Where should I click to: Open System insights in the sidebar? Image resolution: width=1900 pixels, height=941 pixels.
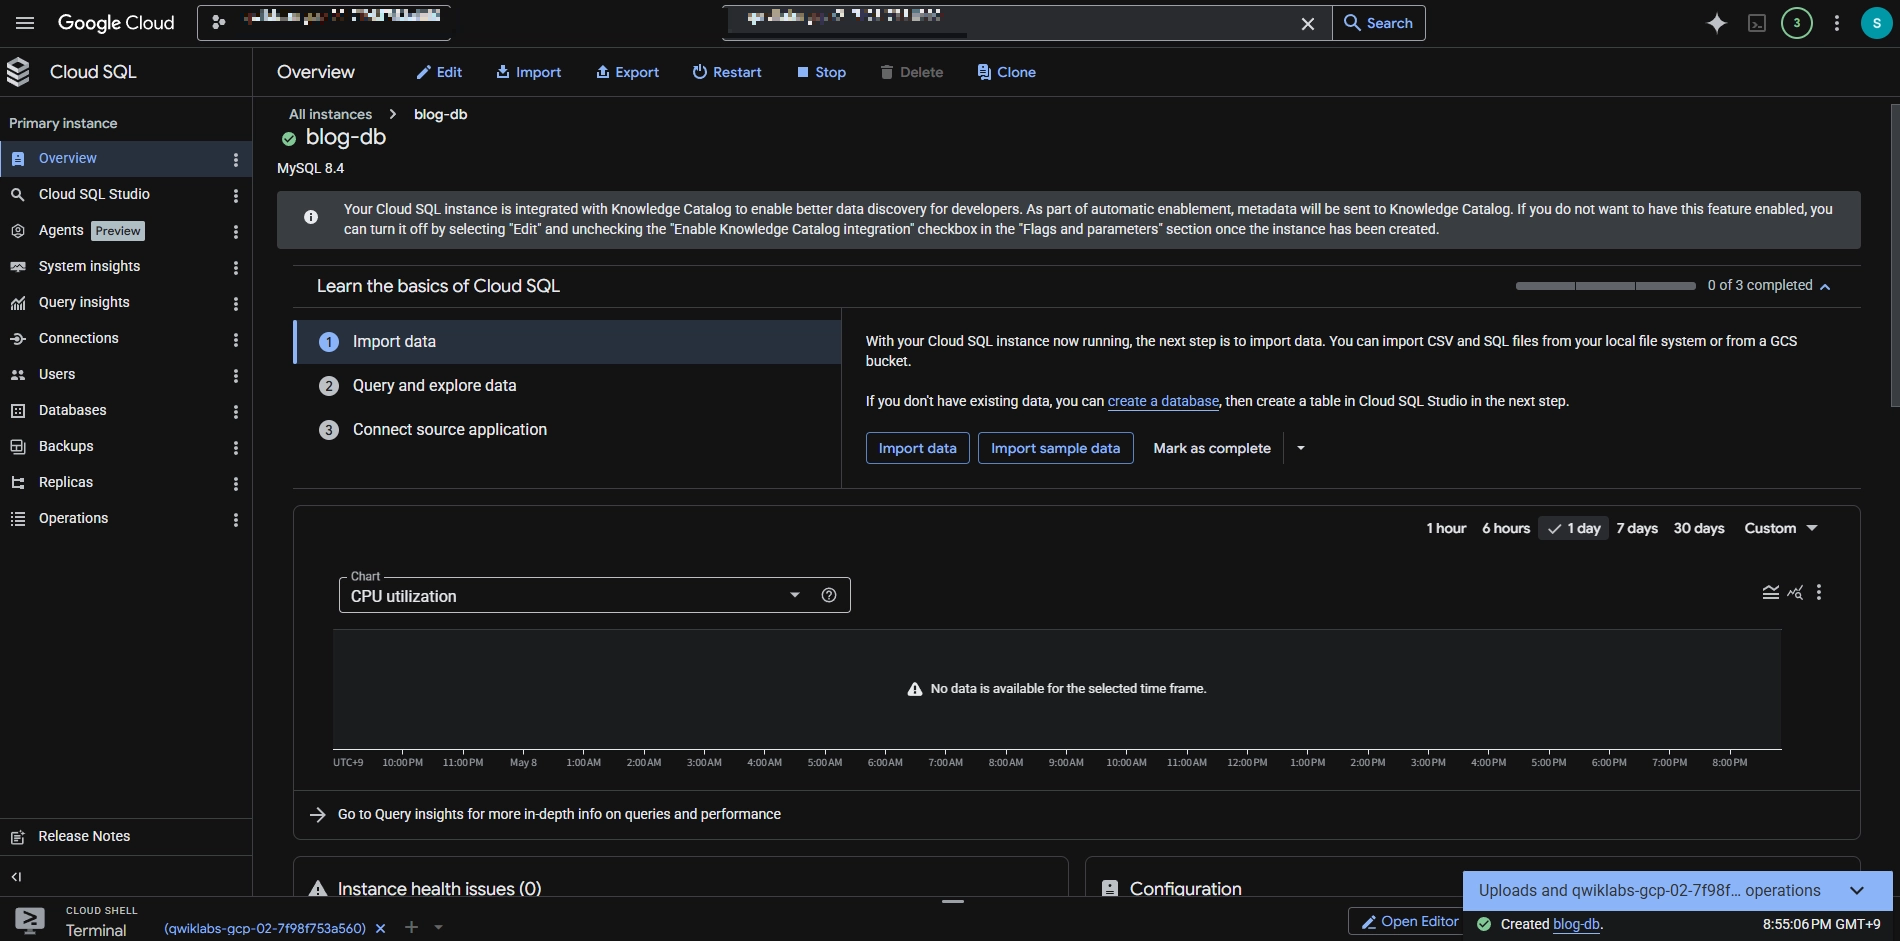coord(89,266)
